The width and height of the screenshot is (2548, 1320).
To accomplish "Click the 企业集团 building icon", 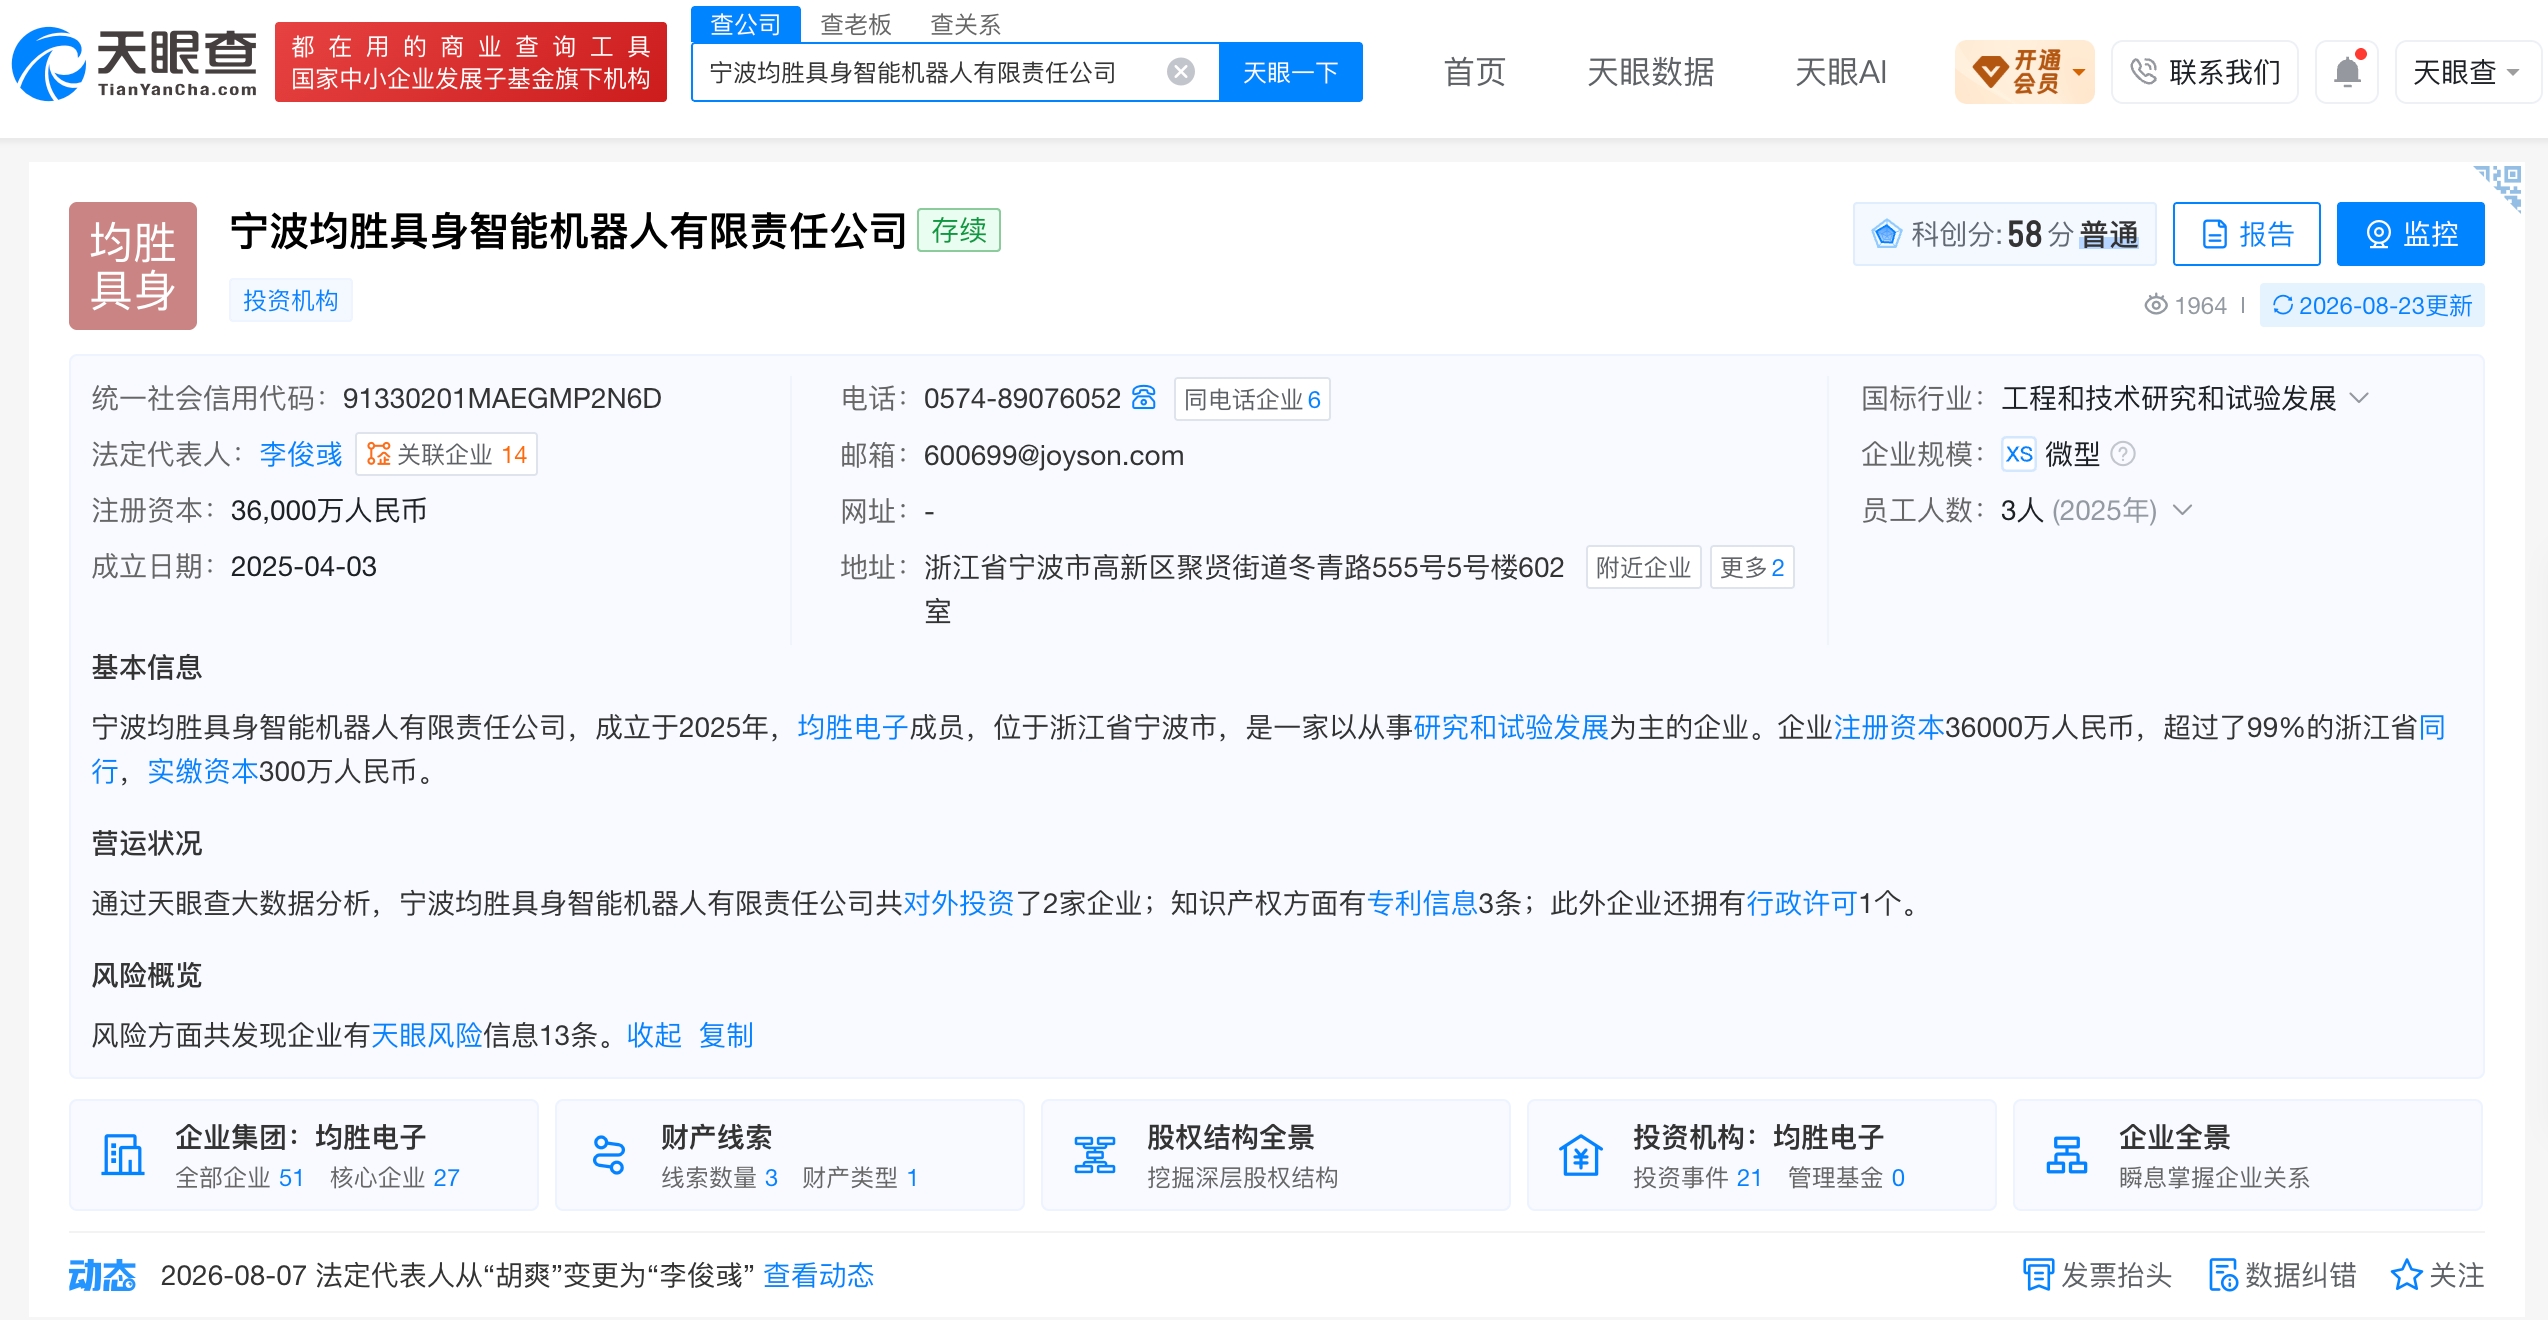I will click(123, 1155).
